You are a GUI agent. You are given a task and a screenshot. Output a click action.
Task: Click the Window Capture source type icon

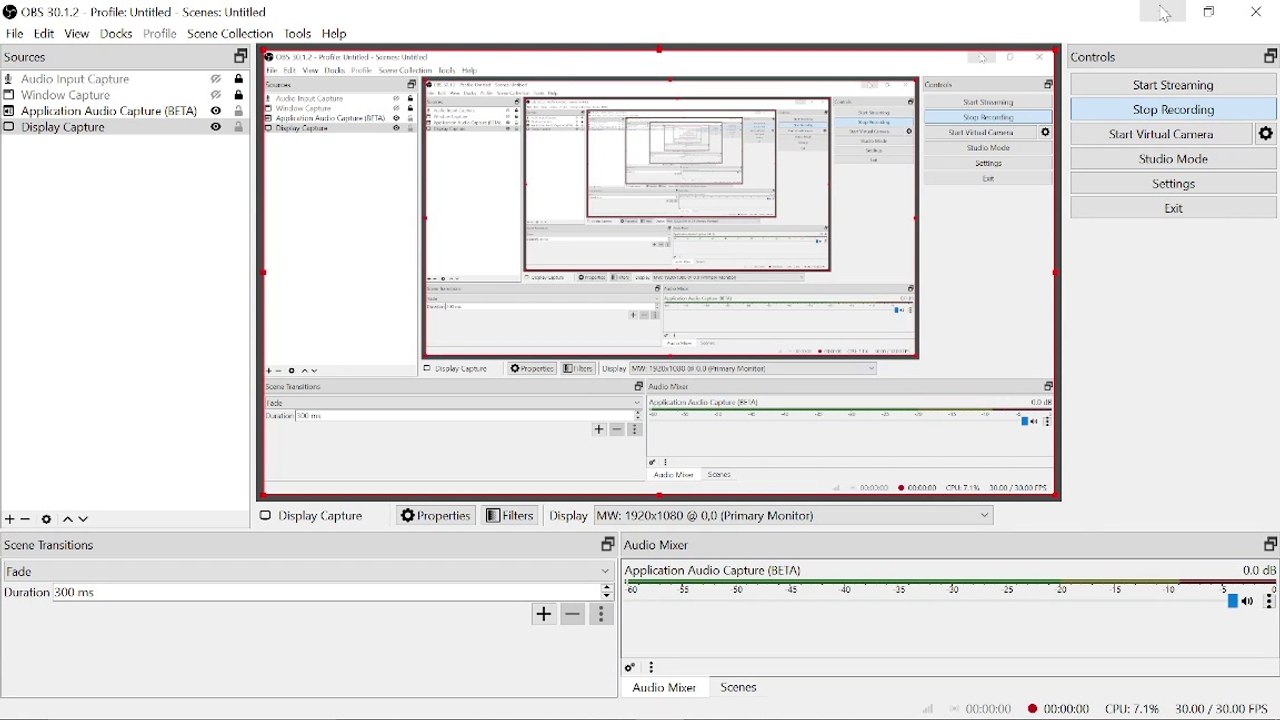(x=9, y=95)
